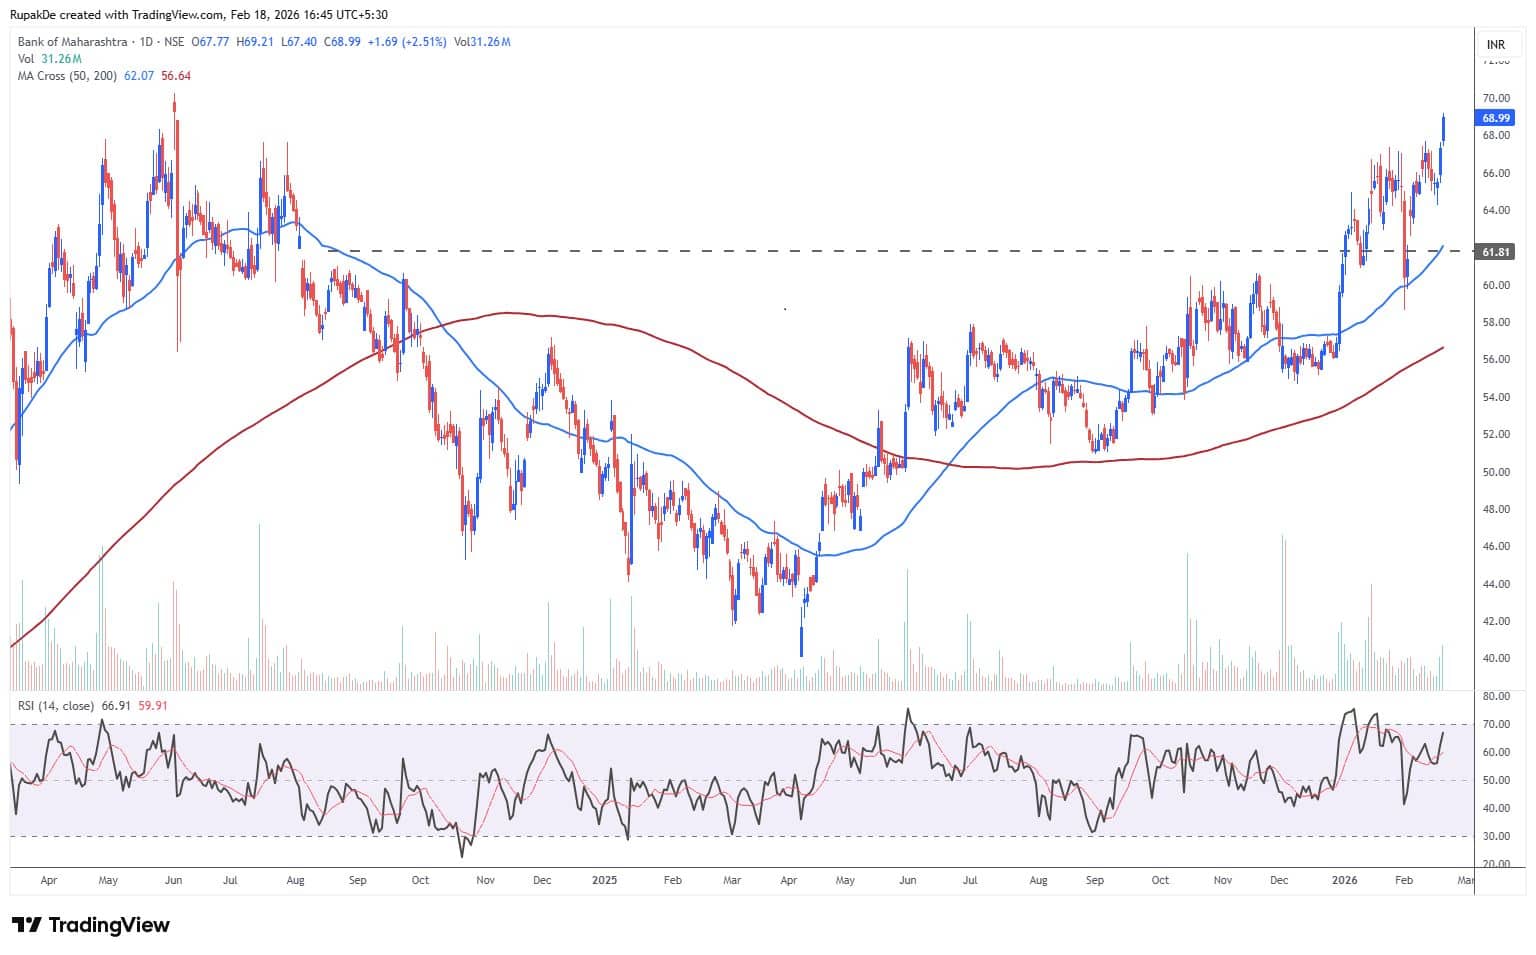Click the 52.00 price scale label

click(1496, 434)
